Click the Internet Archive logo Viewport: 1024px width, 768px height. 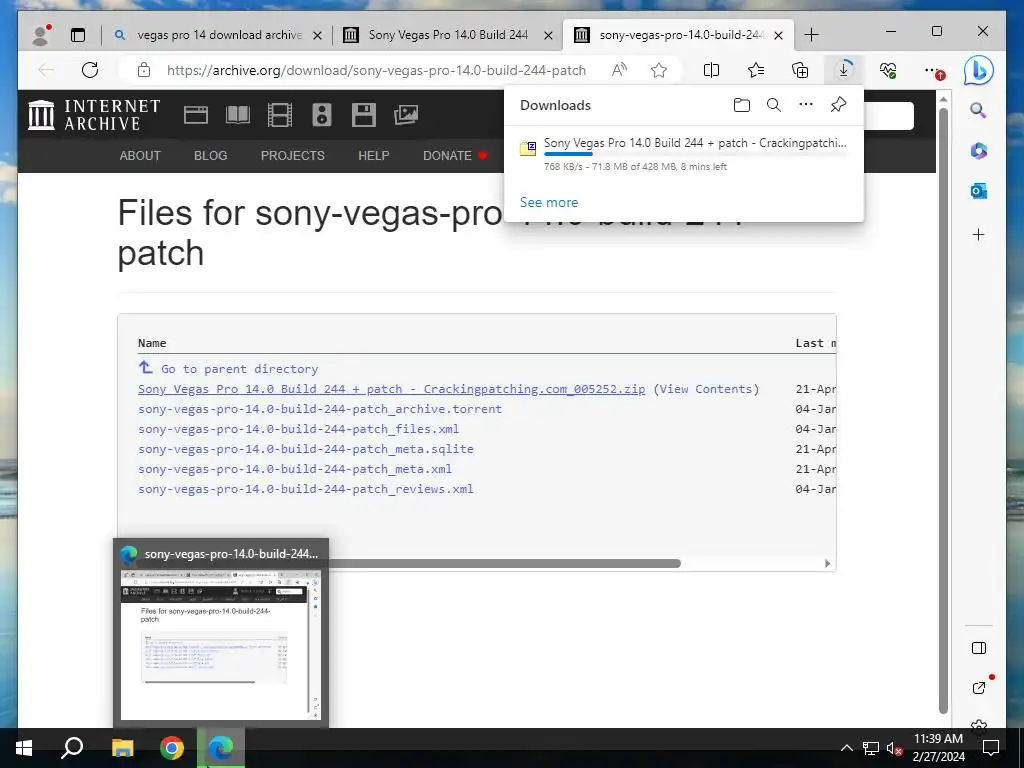point(94,115)
